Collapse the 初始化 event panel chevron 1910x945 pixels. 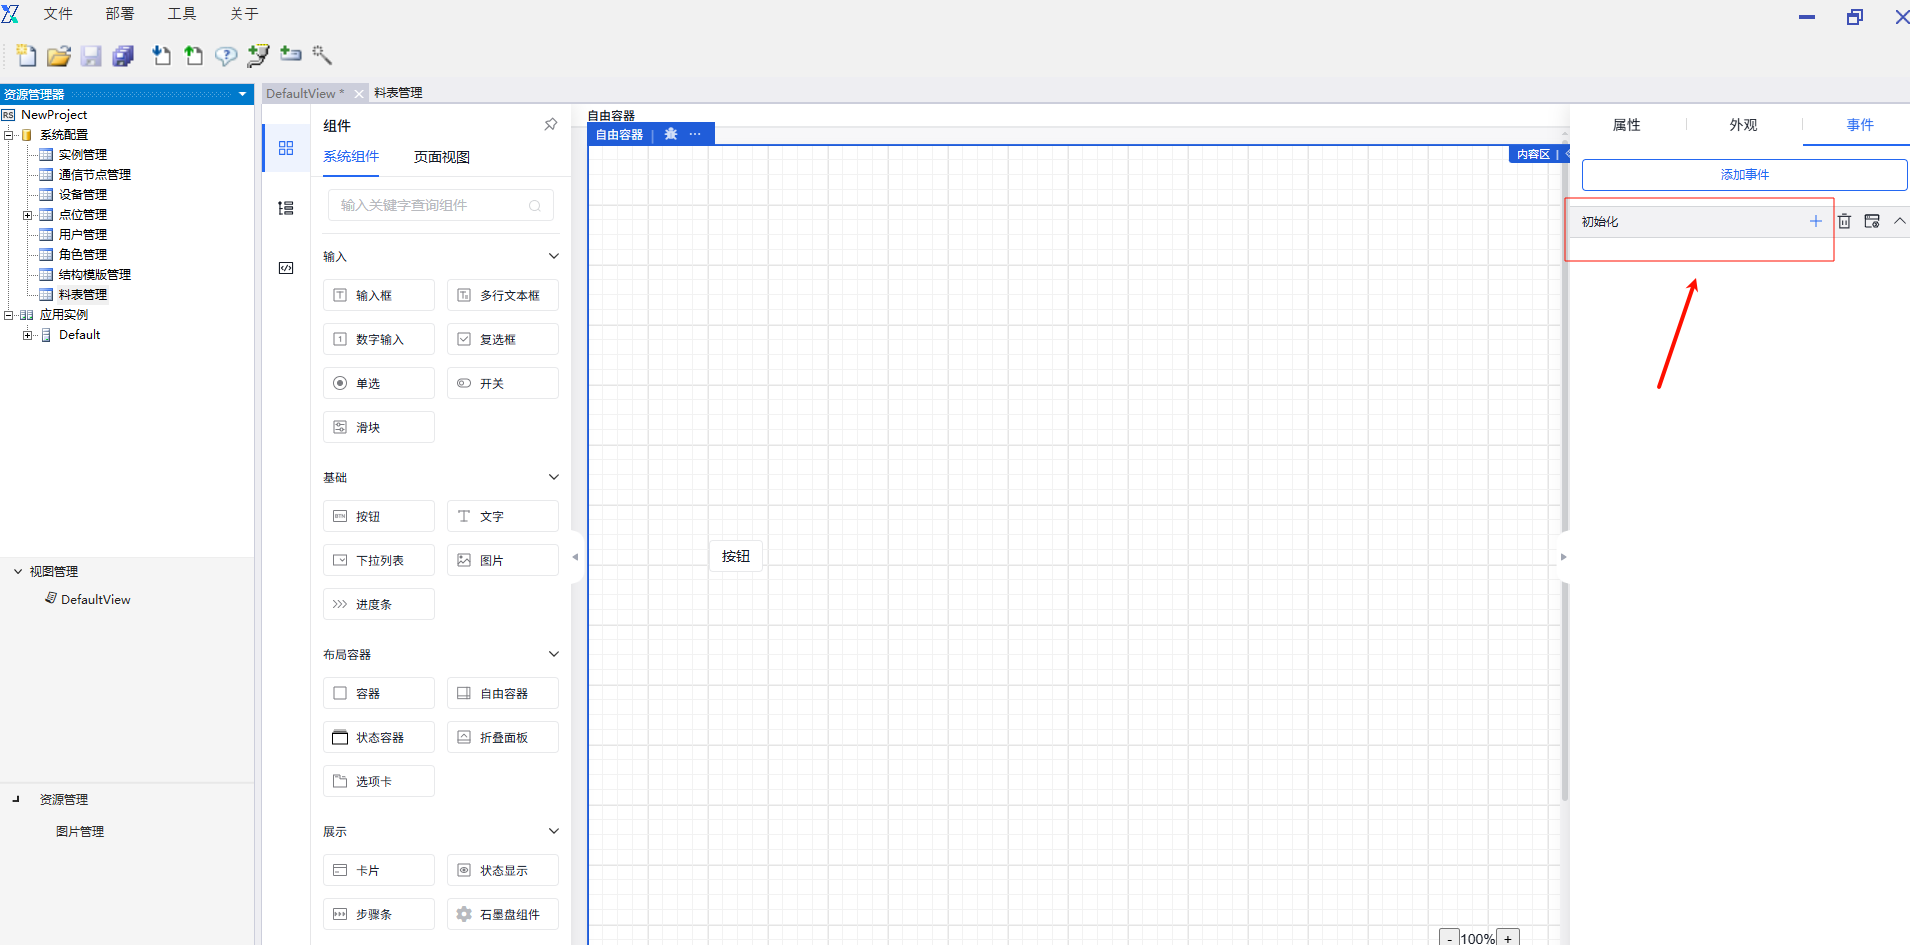[x=1899, y=221]
